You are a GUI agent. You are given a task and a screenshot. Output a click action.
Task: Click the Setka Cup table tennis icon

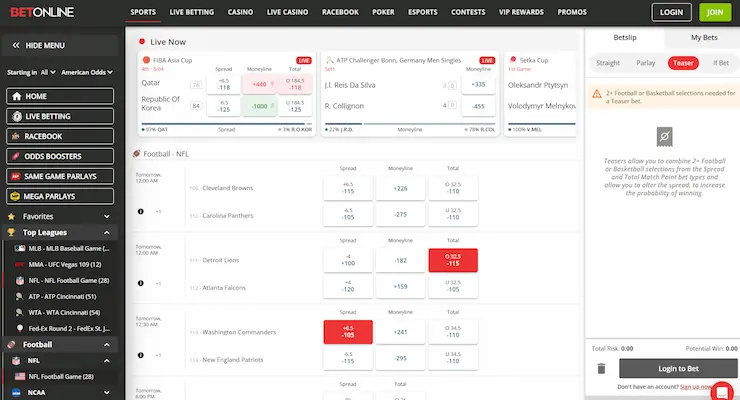tap(513, 60)
